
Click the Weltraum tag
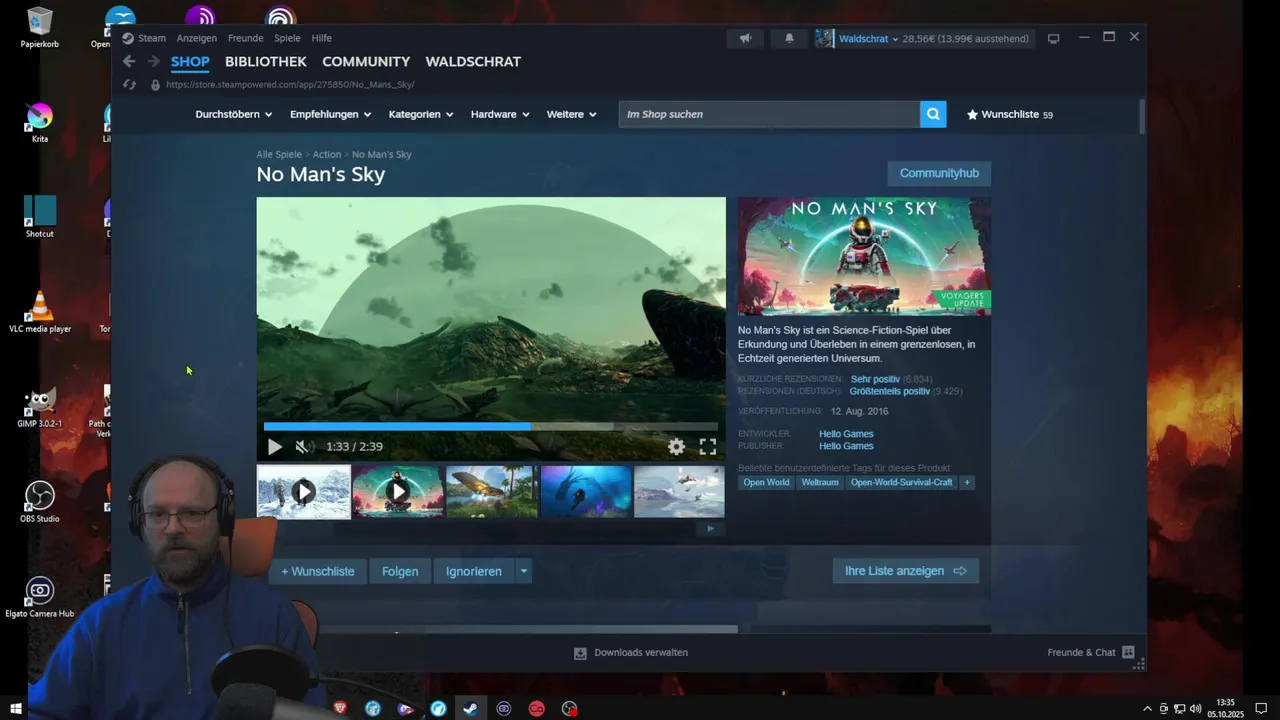tap(820, 483)
